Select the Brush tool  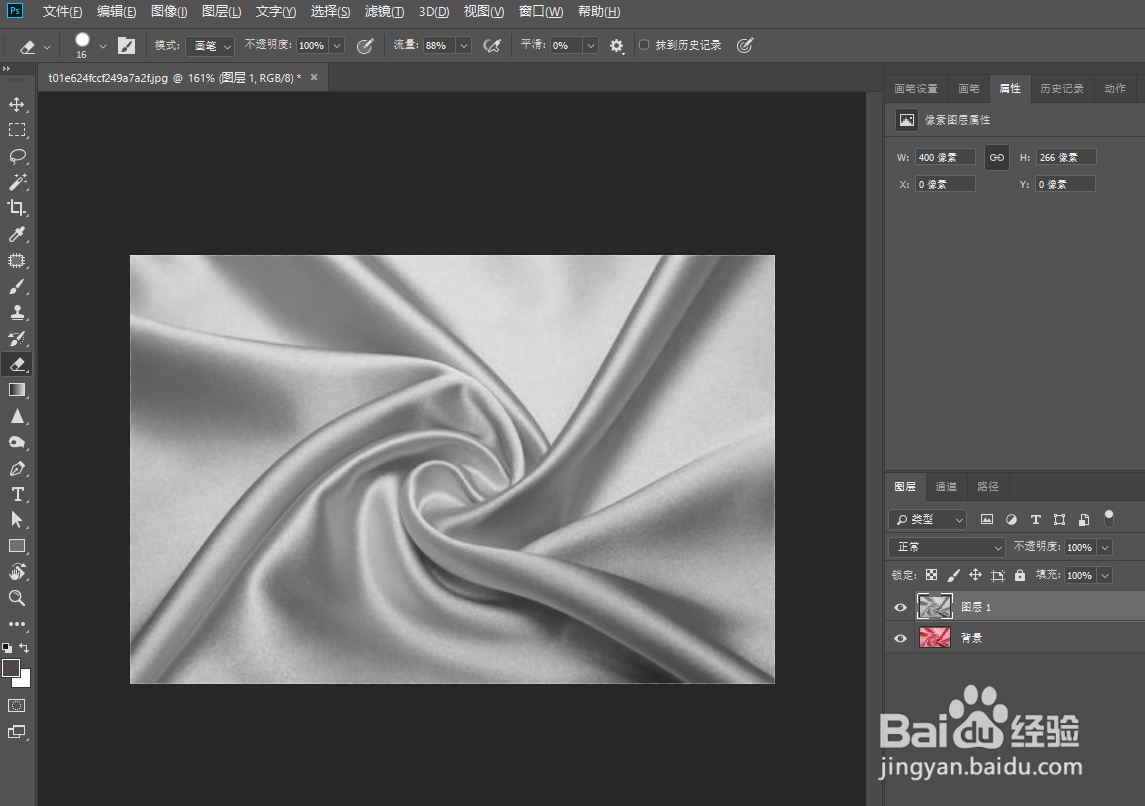tap(17, 286)
